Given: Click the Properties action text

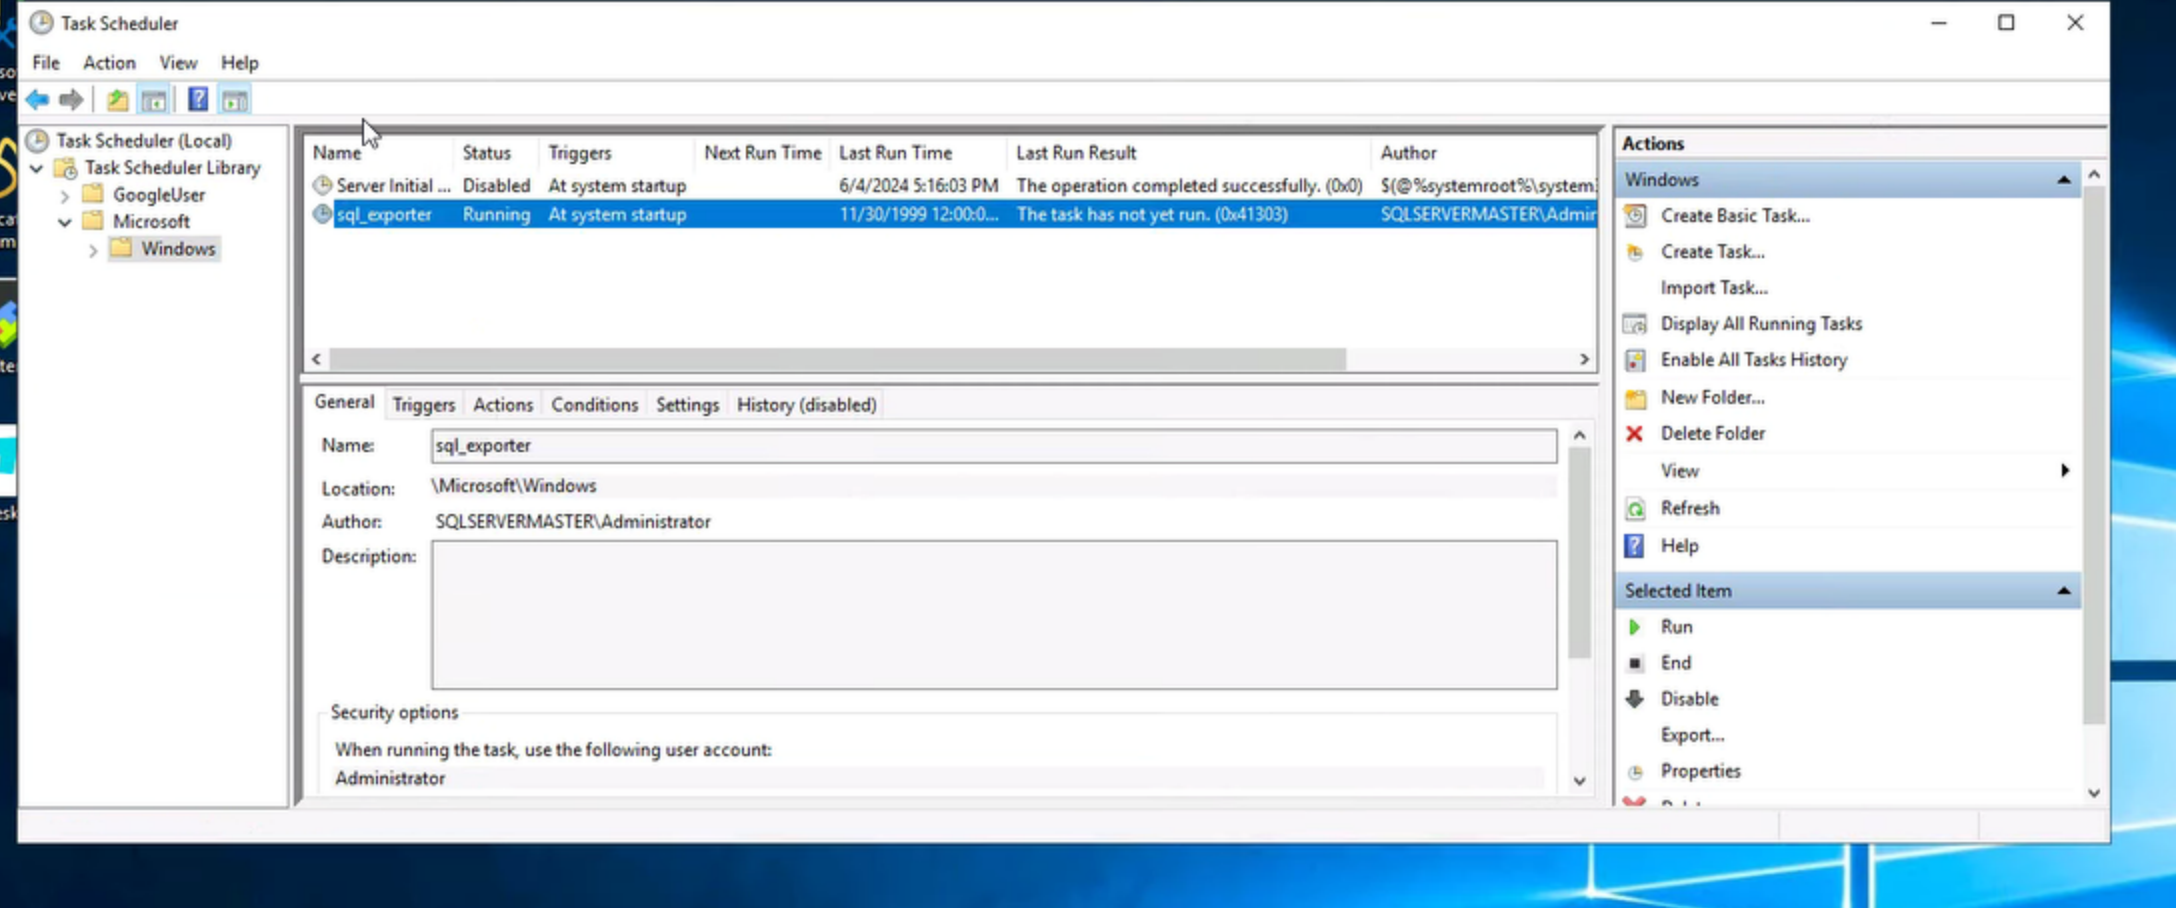Looking at the screenshot, I should 1700,771.
